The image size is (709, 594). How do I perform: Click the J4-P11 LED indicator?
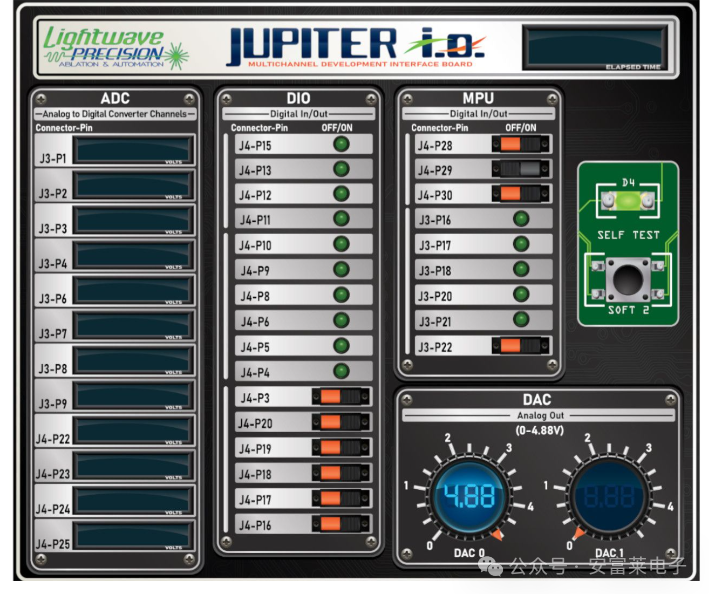pyautogui.click(x=342, y=219)
